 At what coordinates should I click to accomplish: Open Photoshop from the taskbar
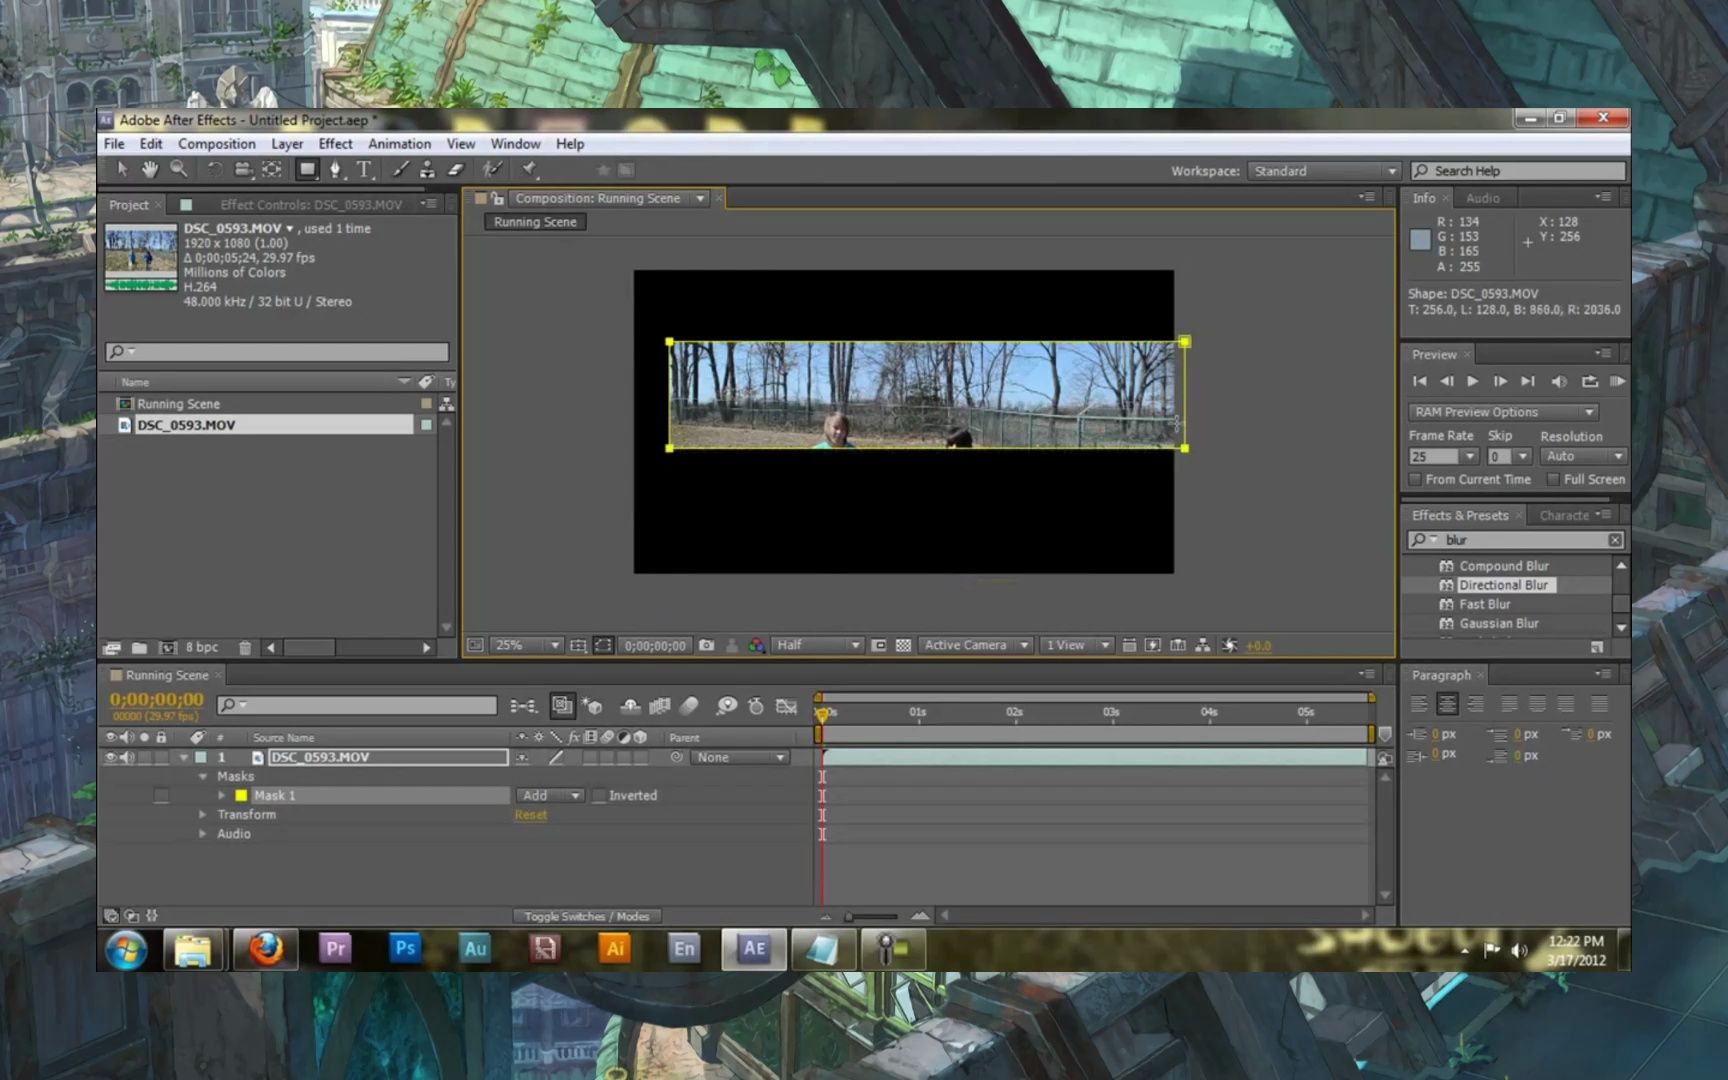[x=405, y=949]
